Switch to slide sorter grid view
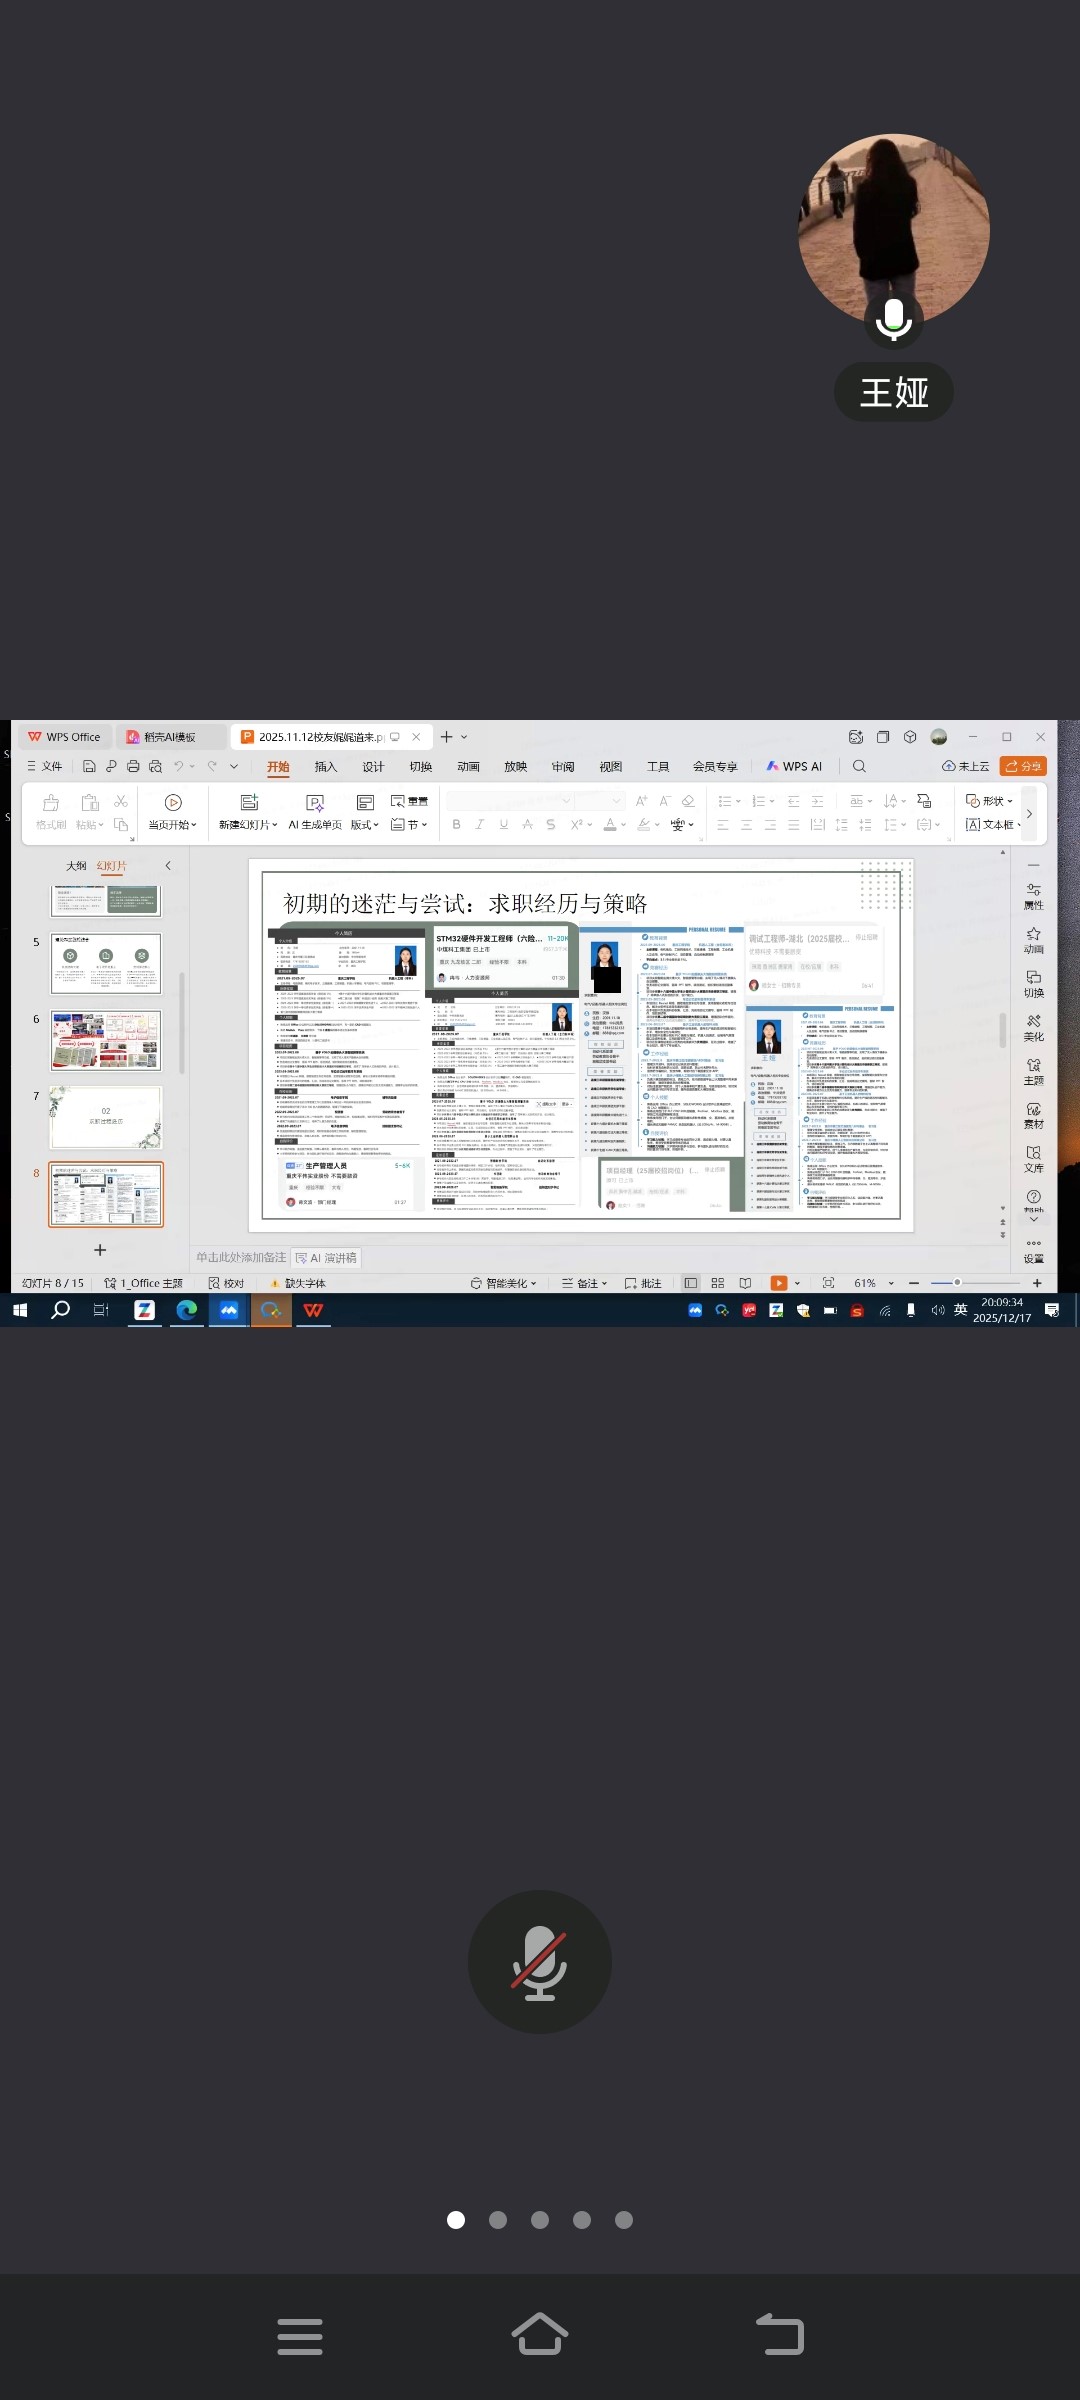Viewport: 1080px width, 2400px height. (717, 1283)
